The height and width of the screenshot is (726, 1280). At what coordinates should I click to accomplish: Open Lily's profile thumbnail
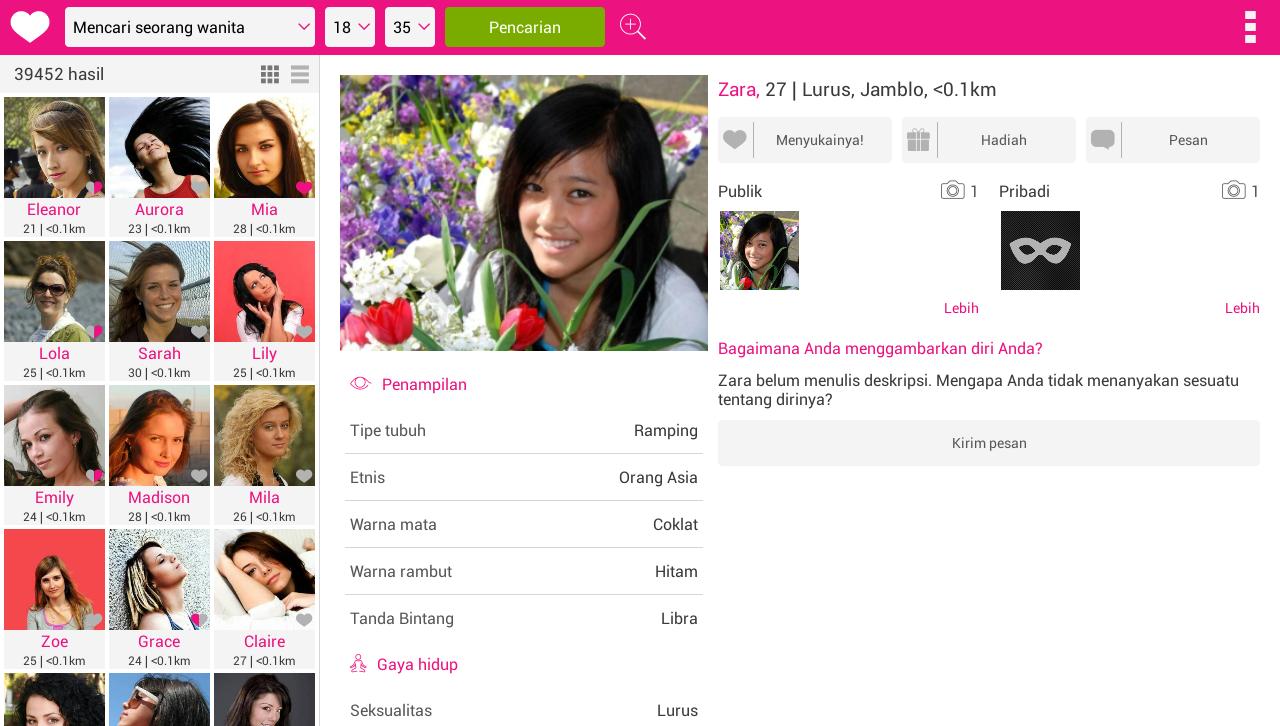click(x=264, y=291)
